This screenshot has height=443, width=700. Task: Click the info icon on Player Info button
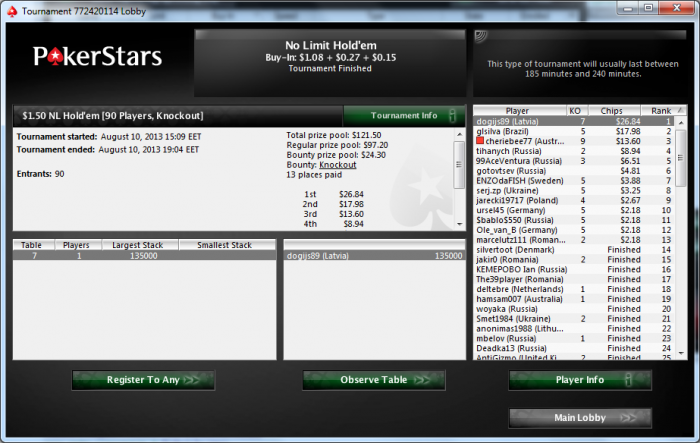(629, 380)
